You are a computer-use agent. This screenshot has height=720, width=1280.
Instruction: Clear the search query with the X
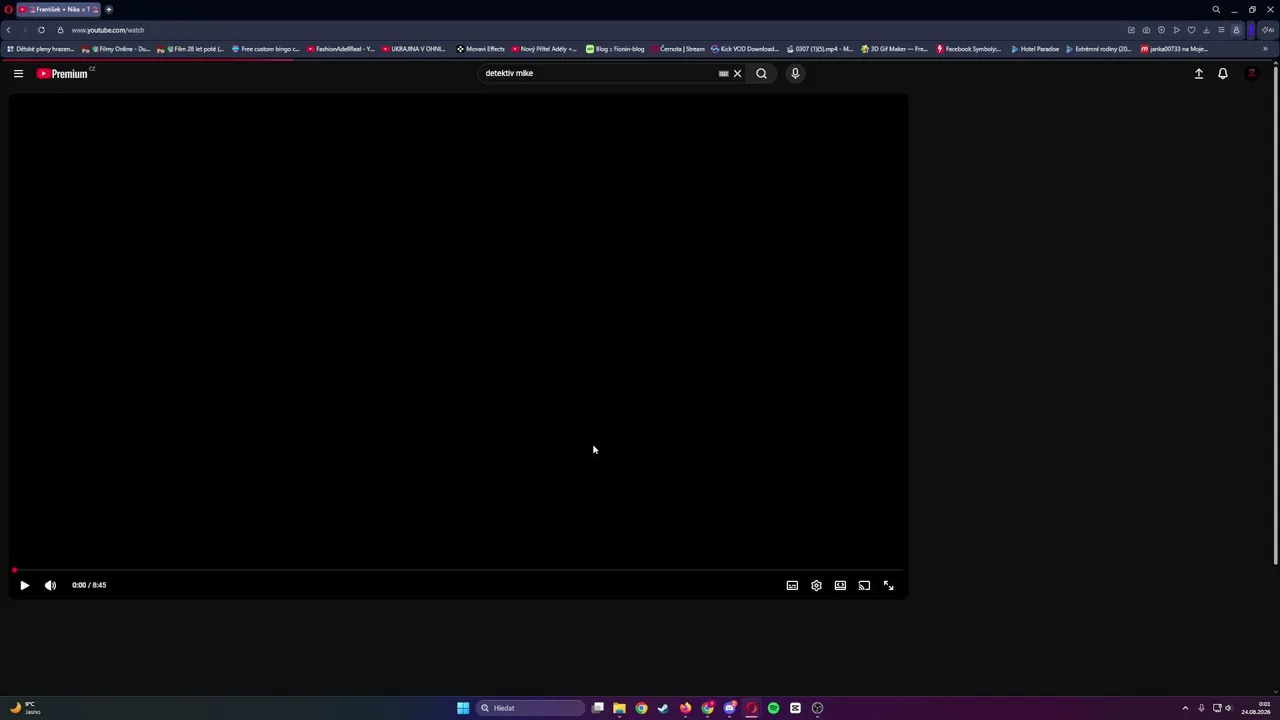[737, 73]
